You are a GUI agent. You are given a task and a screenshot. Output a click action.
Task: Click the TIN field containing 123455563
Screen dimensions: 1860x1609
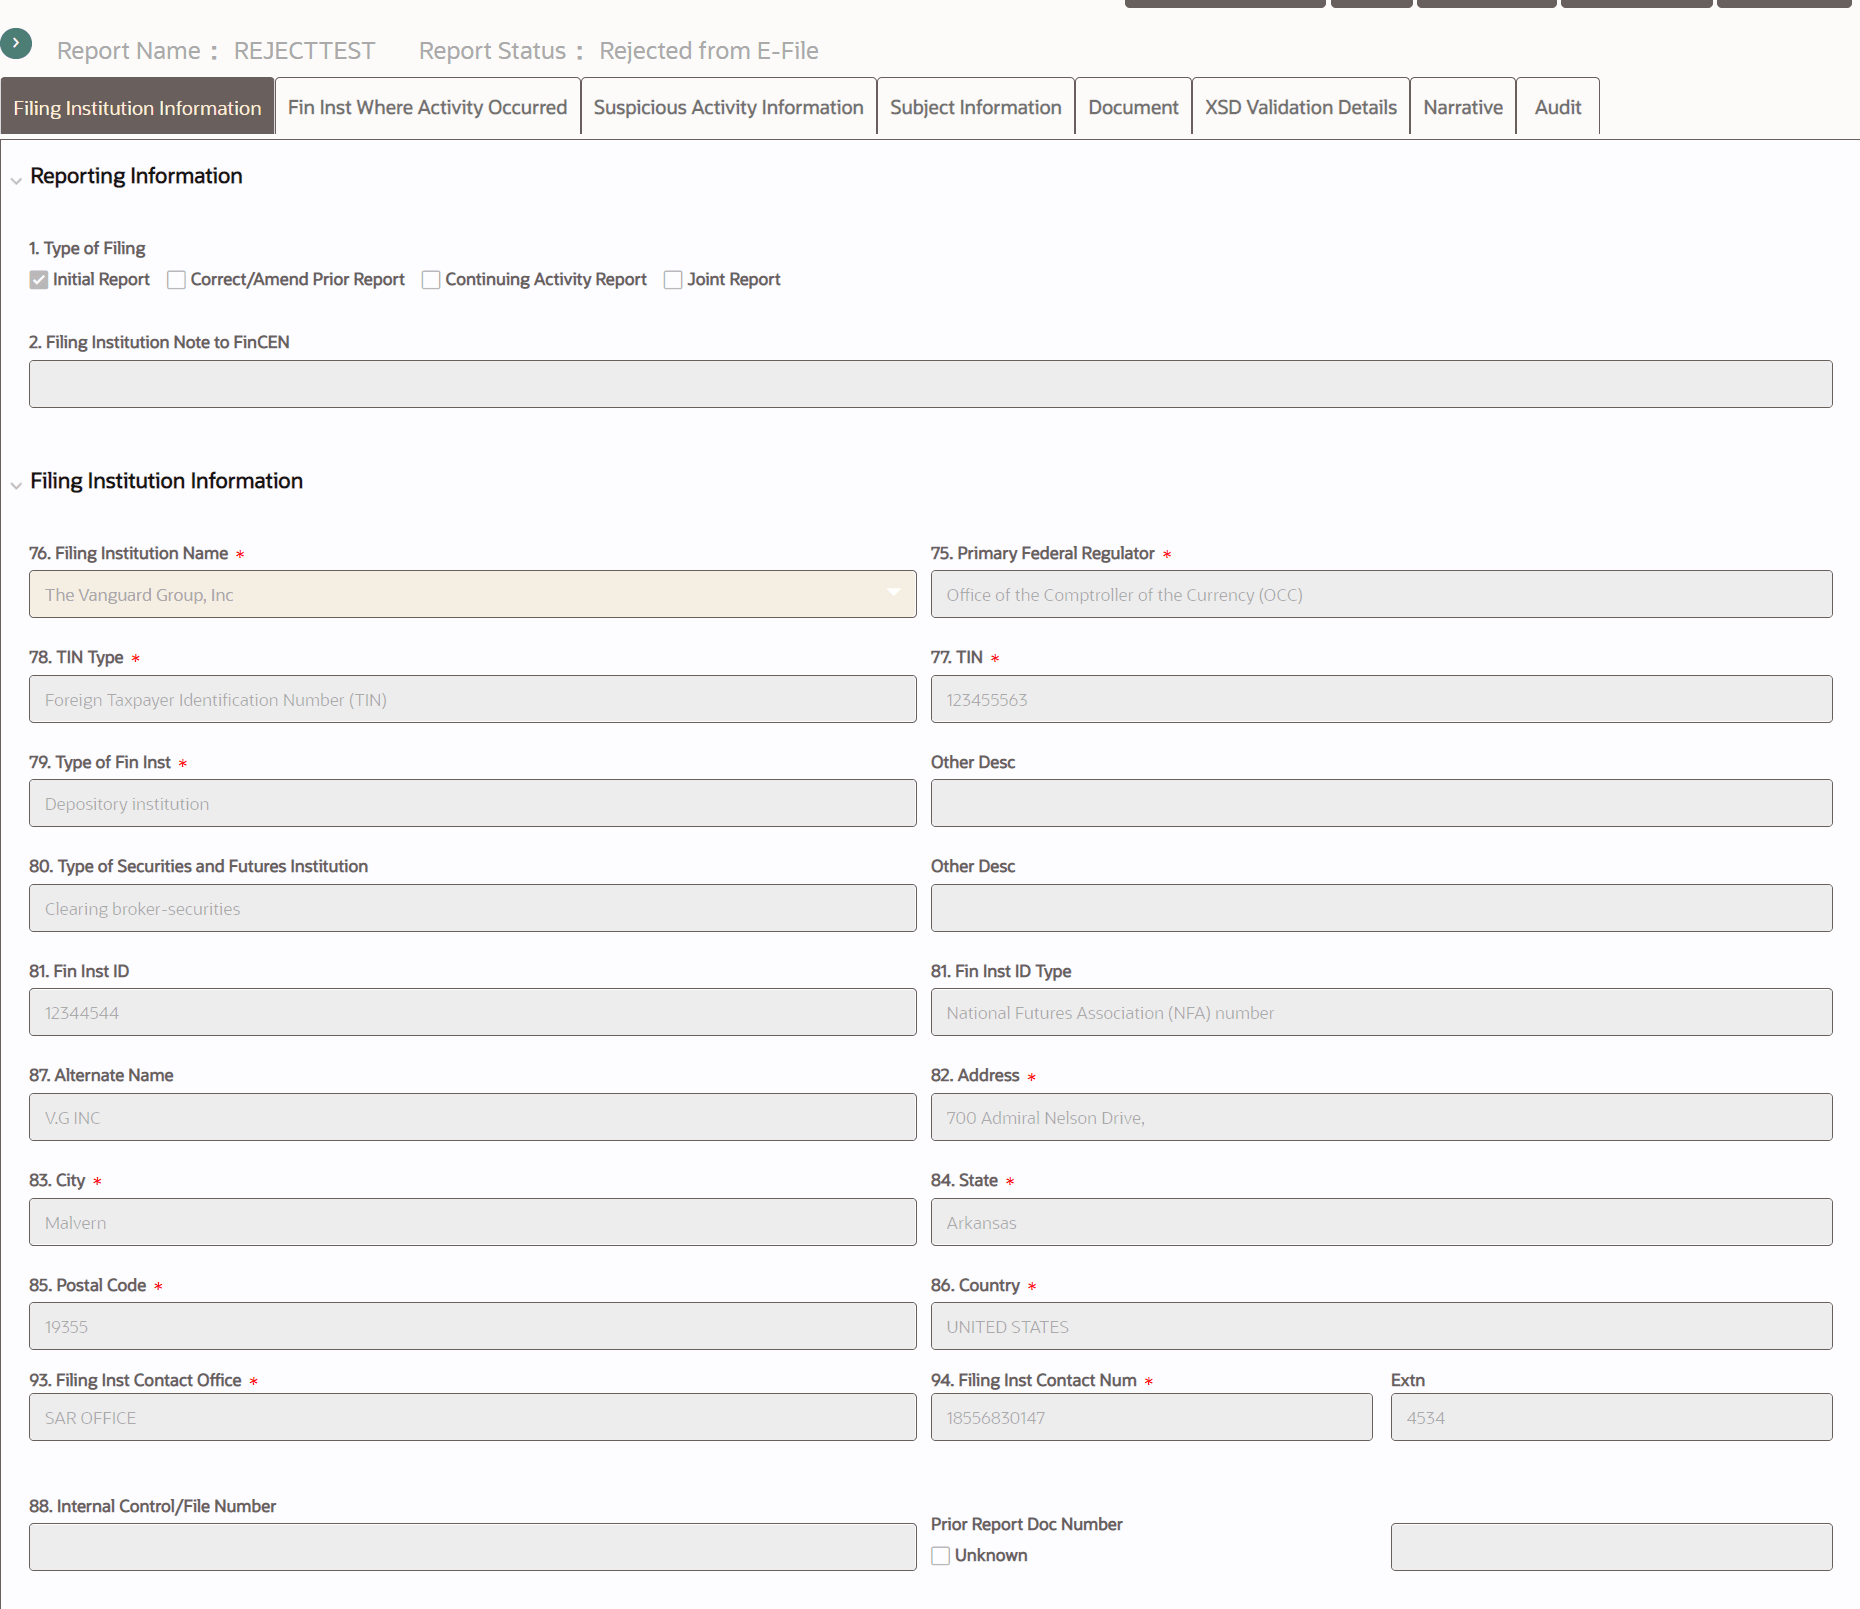point(1382,699)
